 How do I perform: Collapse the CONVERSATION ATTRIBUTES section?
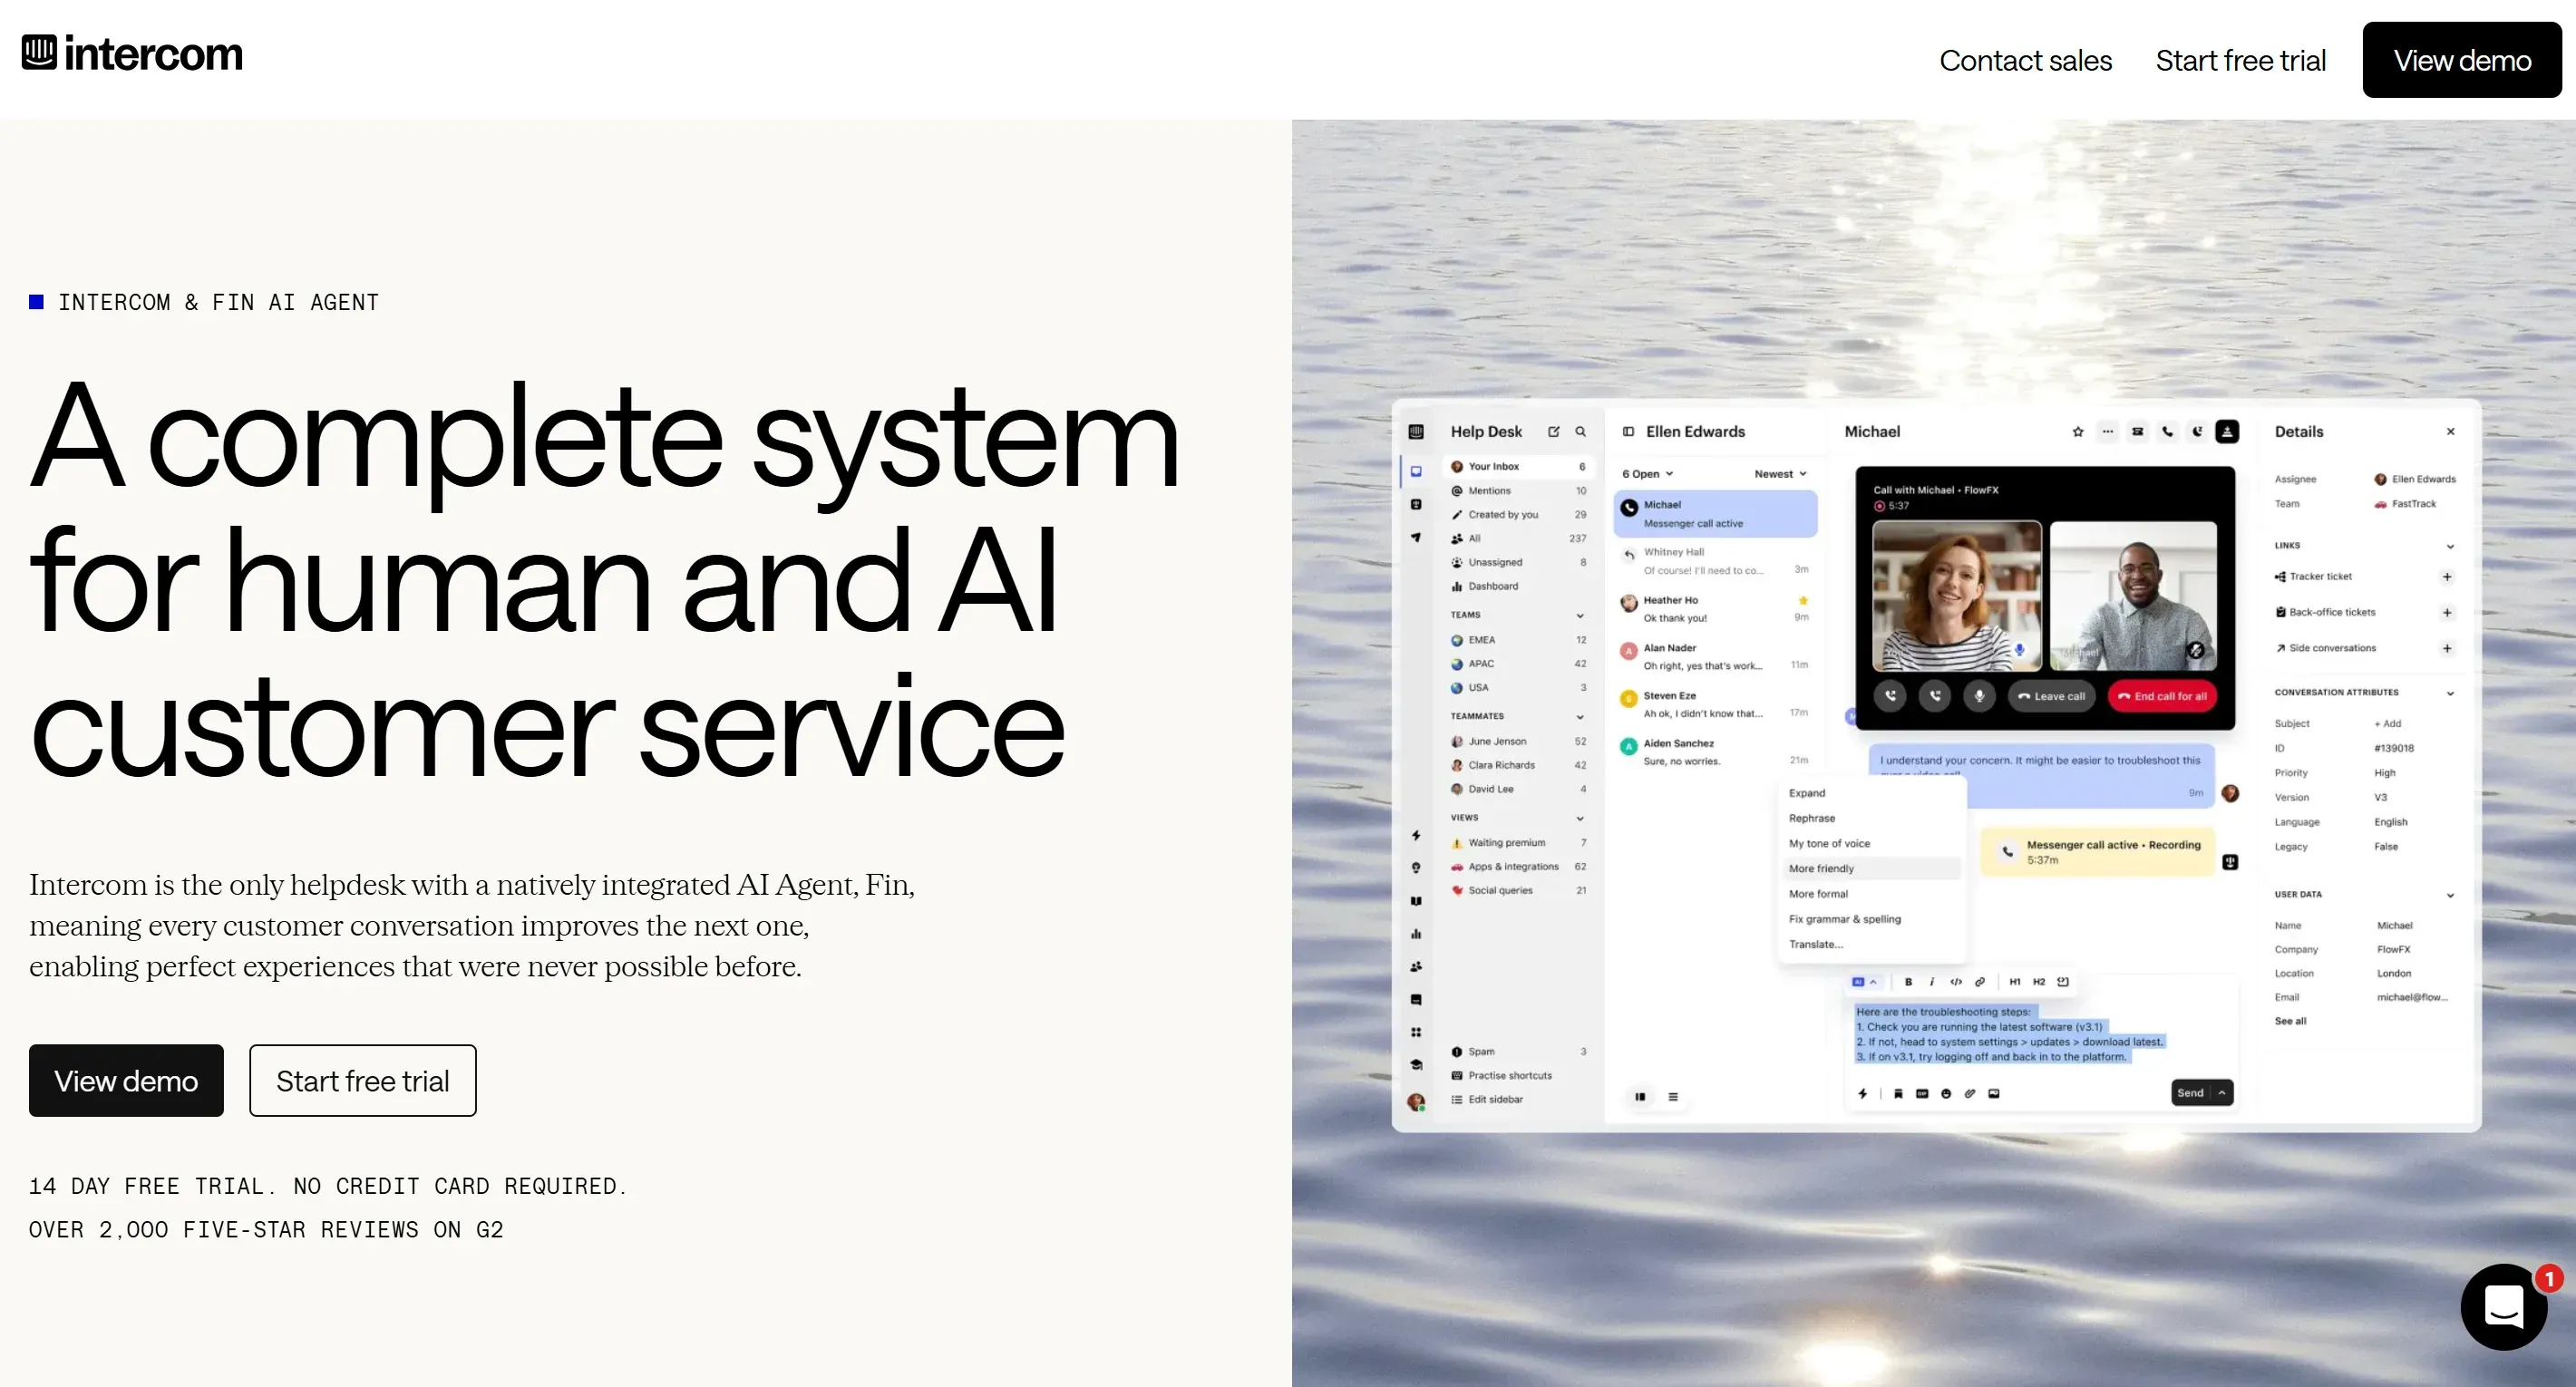[x=2450, y=694]
